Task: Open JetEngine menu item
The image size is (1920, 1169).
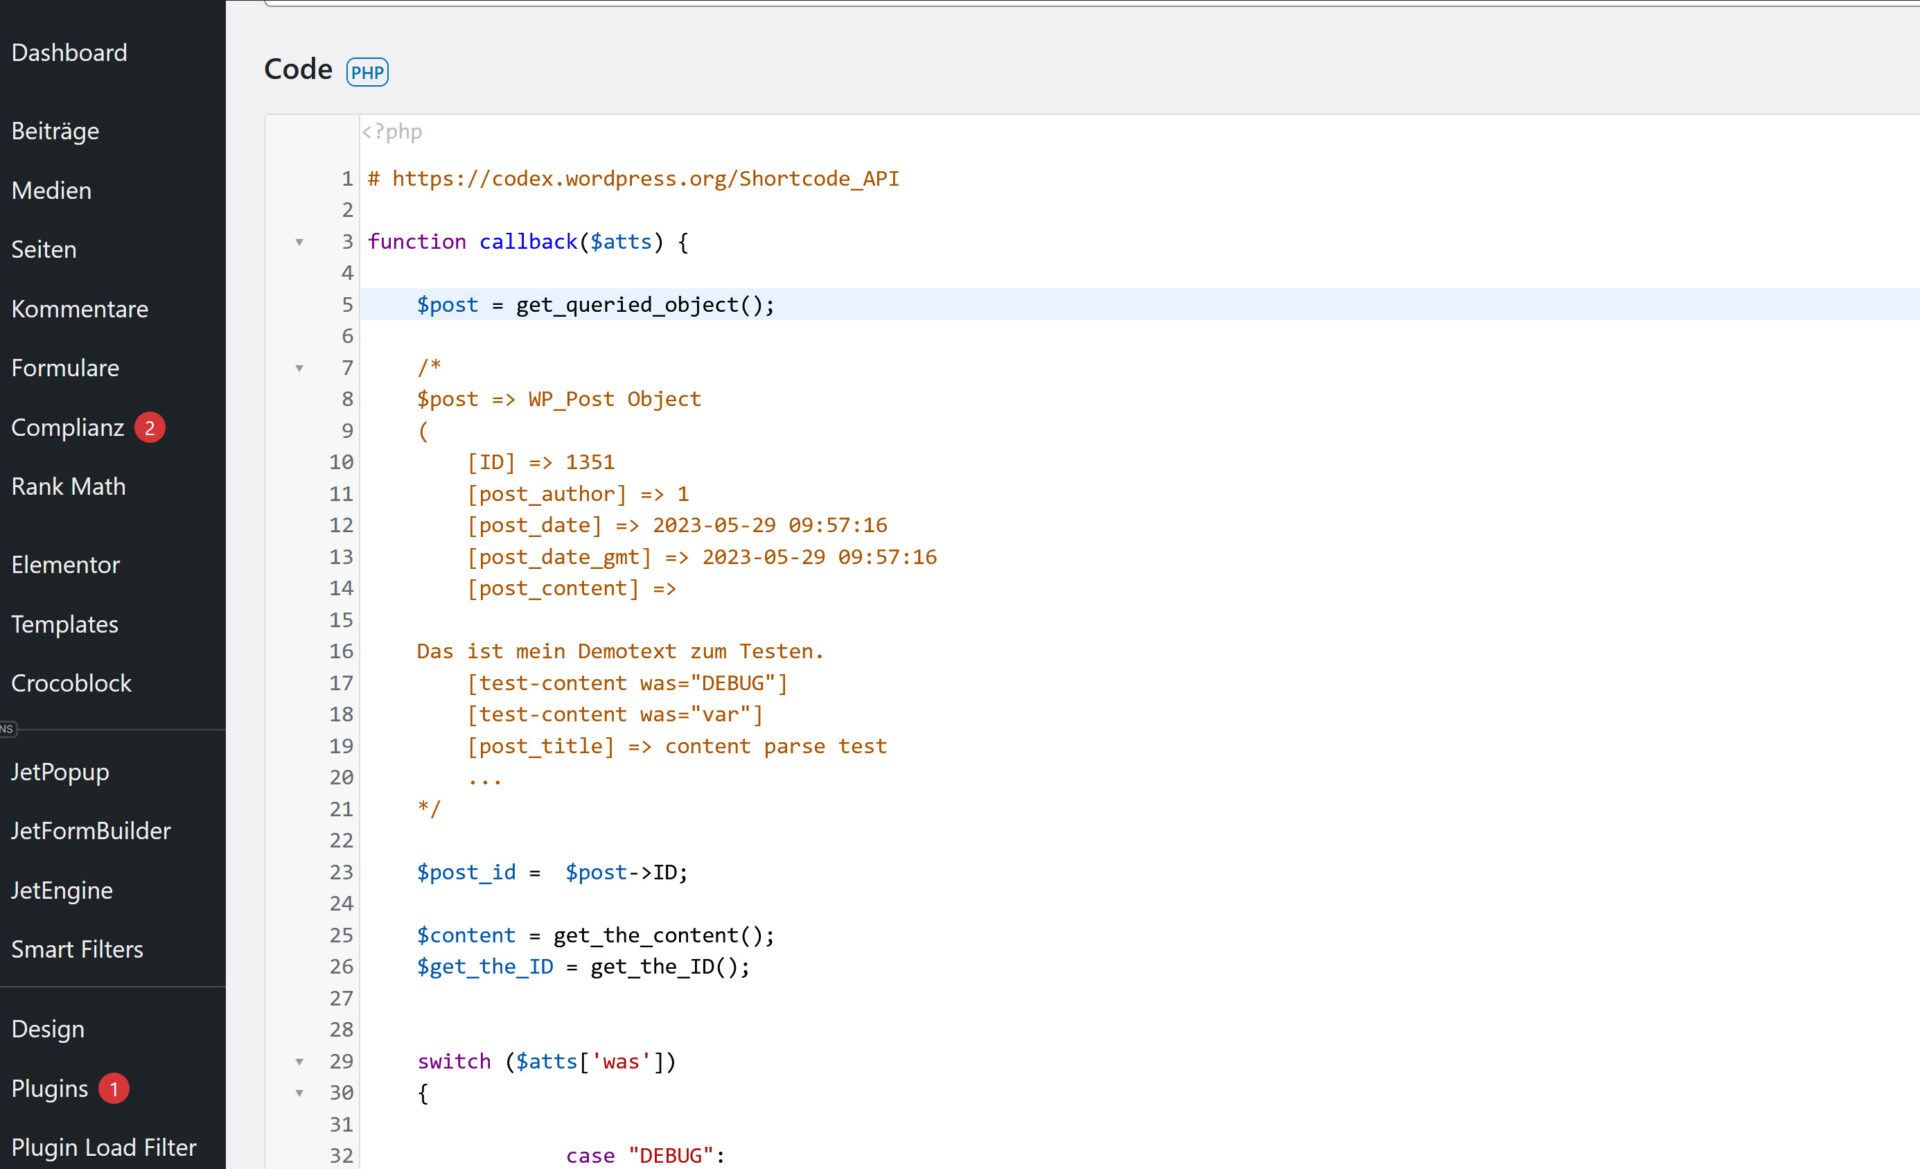Action: click(62, 890)
